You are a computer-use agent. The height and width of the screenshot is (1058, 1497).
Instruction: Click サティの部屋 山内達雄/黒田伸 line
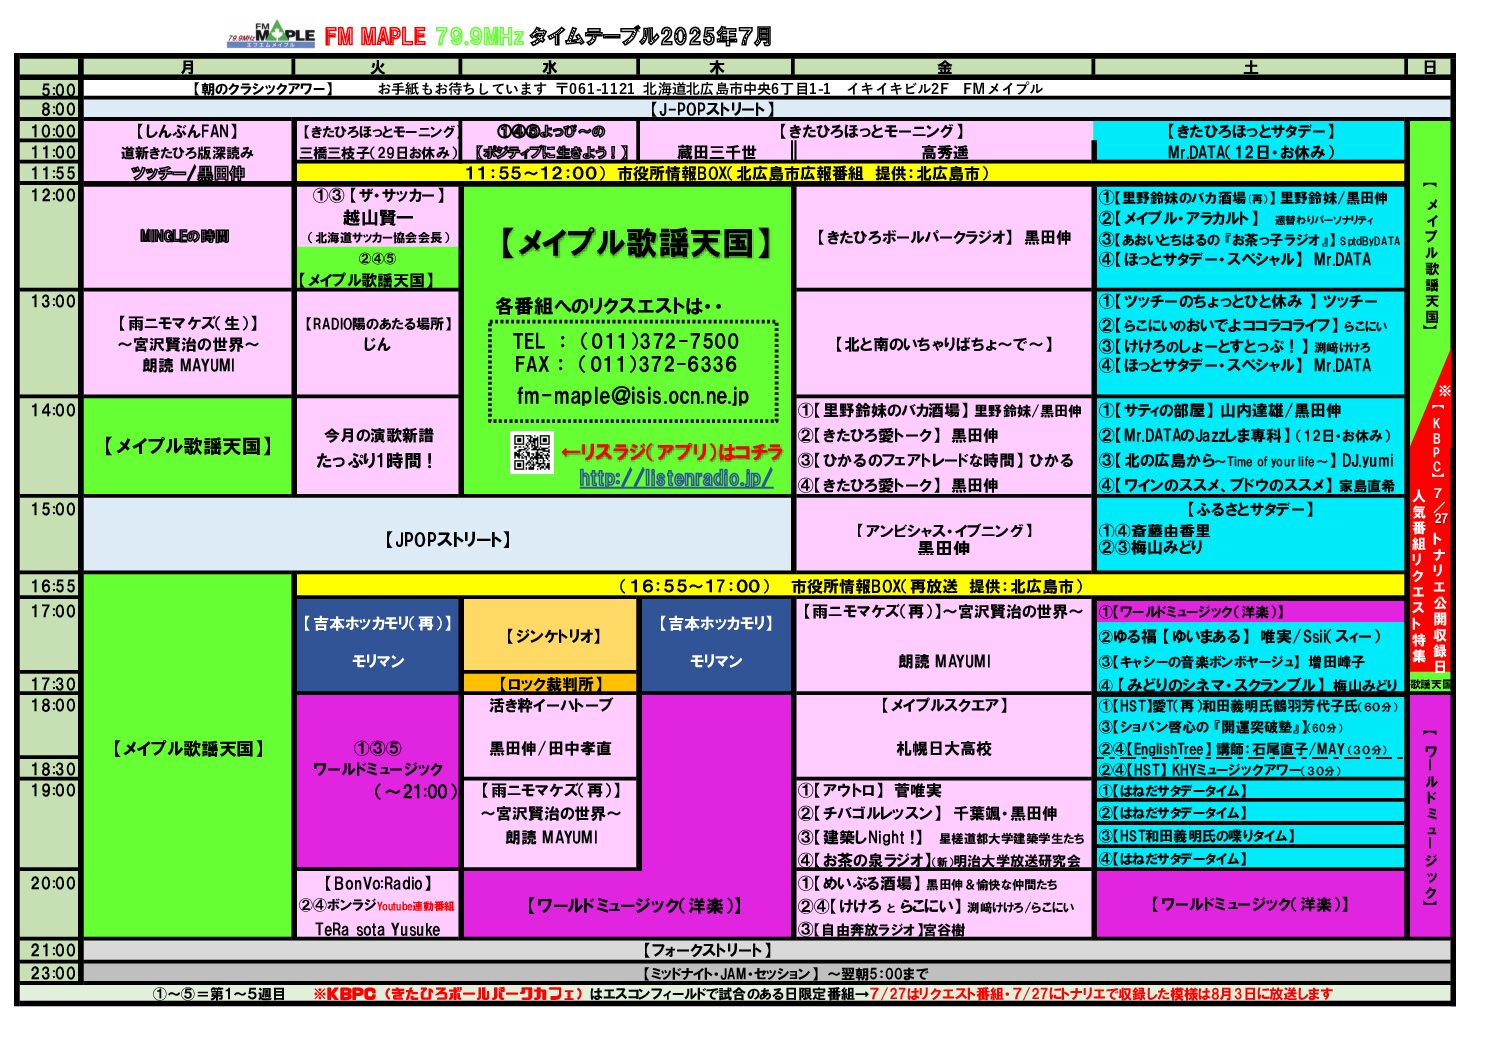[x=1220, y=411]
